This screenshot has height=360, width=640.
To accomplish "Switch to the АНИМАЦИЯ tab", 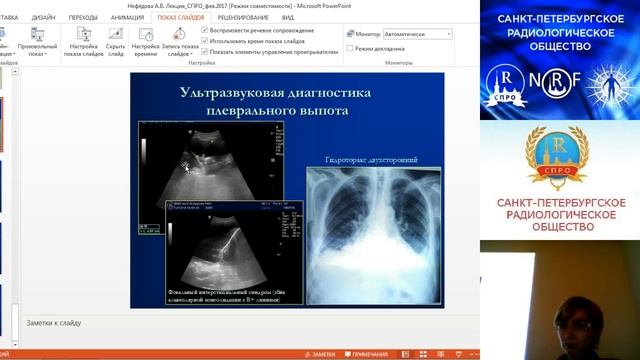I will pyautogui.click(x=127, y=18).
